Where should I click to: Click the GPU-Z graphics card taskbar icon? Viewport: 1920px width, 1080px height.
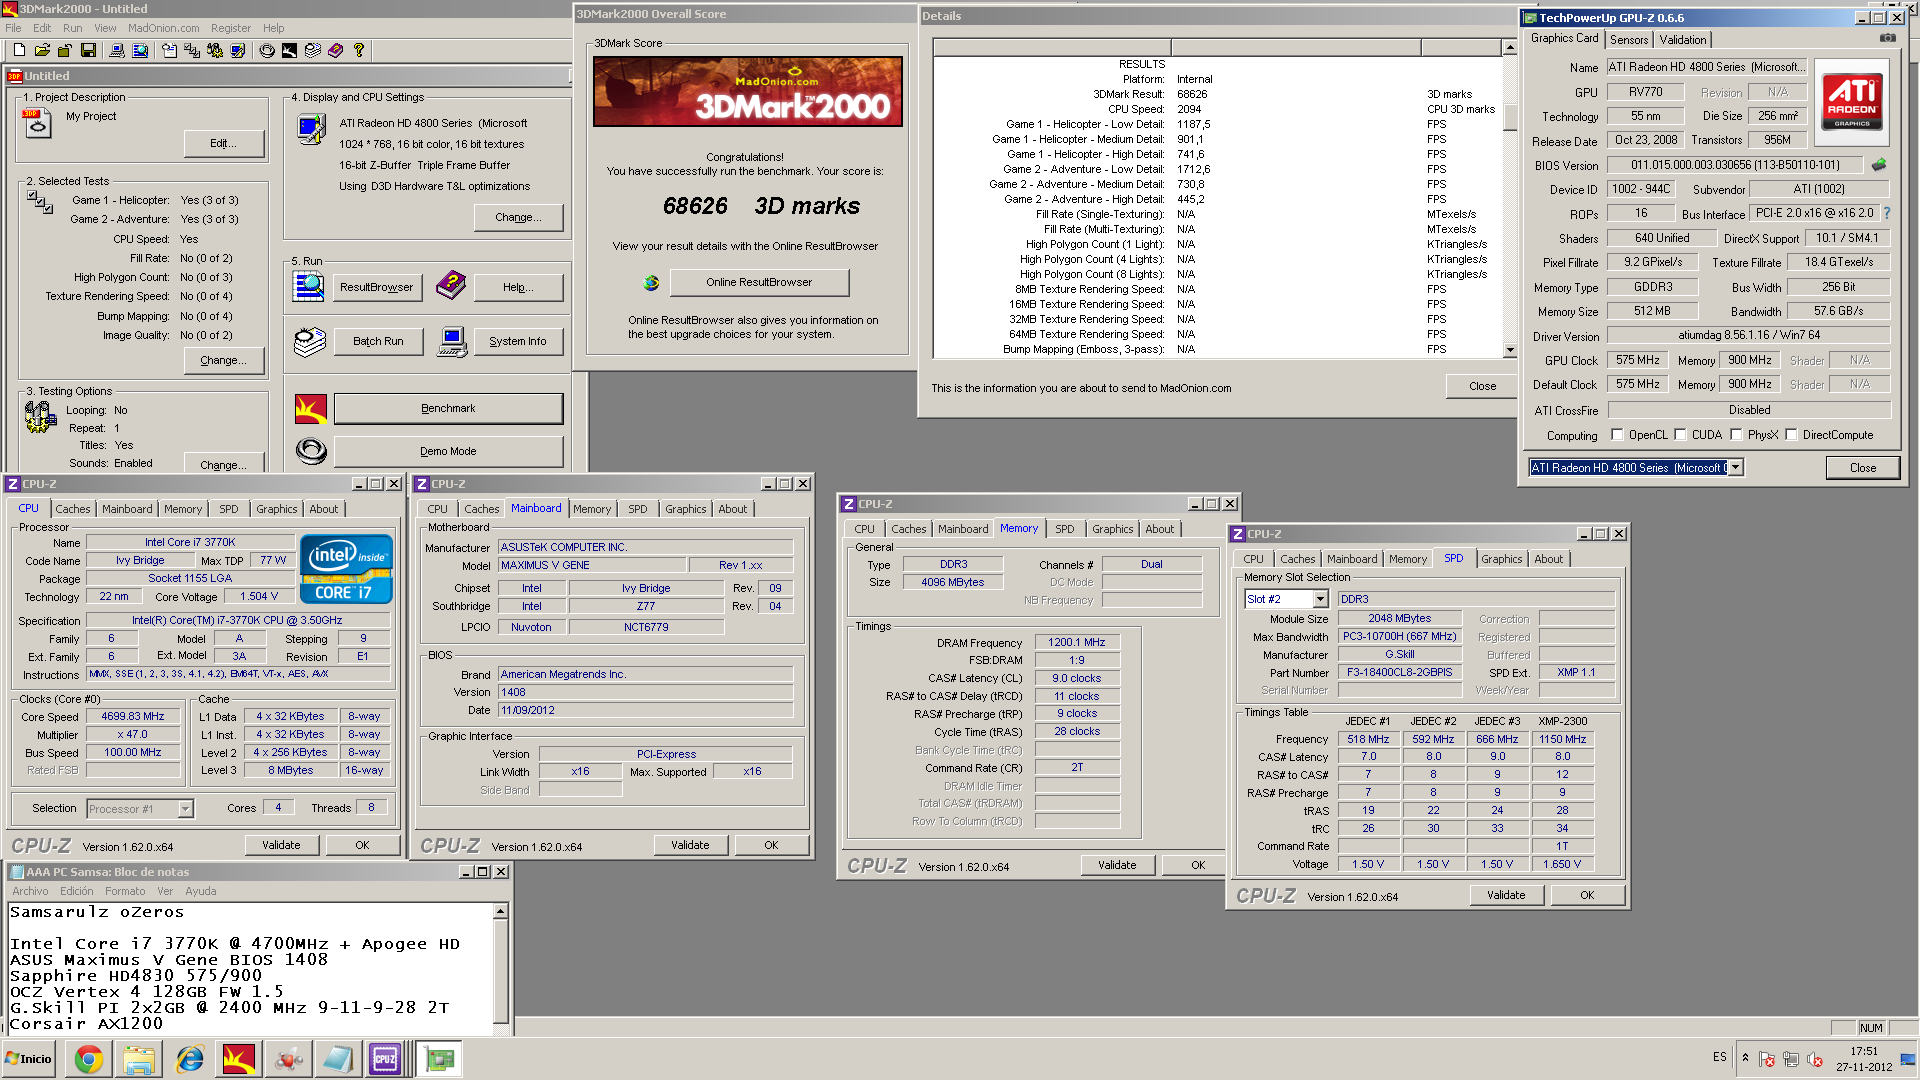click(439, 1059)
